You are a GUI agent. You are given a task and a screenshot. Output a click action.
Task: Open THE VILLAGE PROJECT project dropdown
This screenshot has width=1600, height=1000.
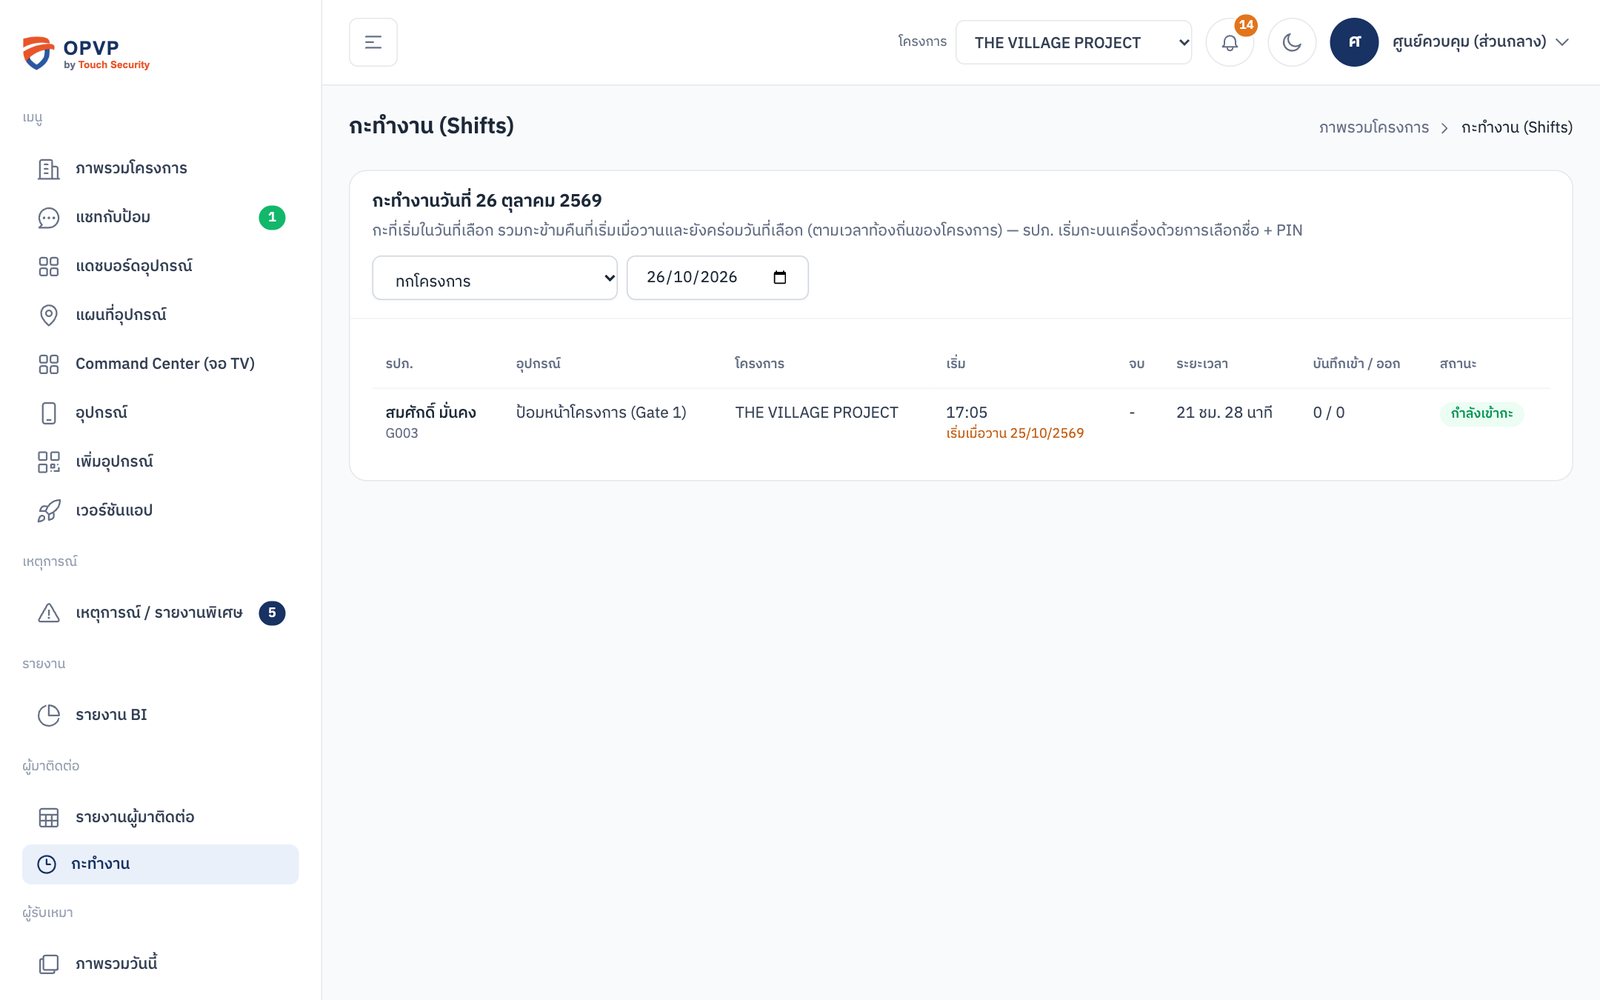point(1073,42)
